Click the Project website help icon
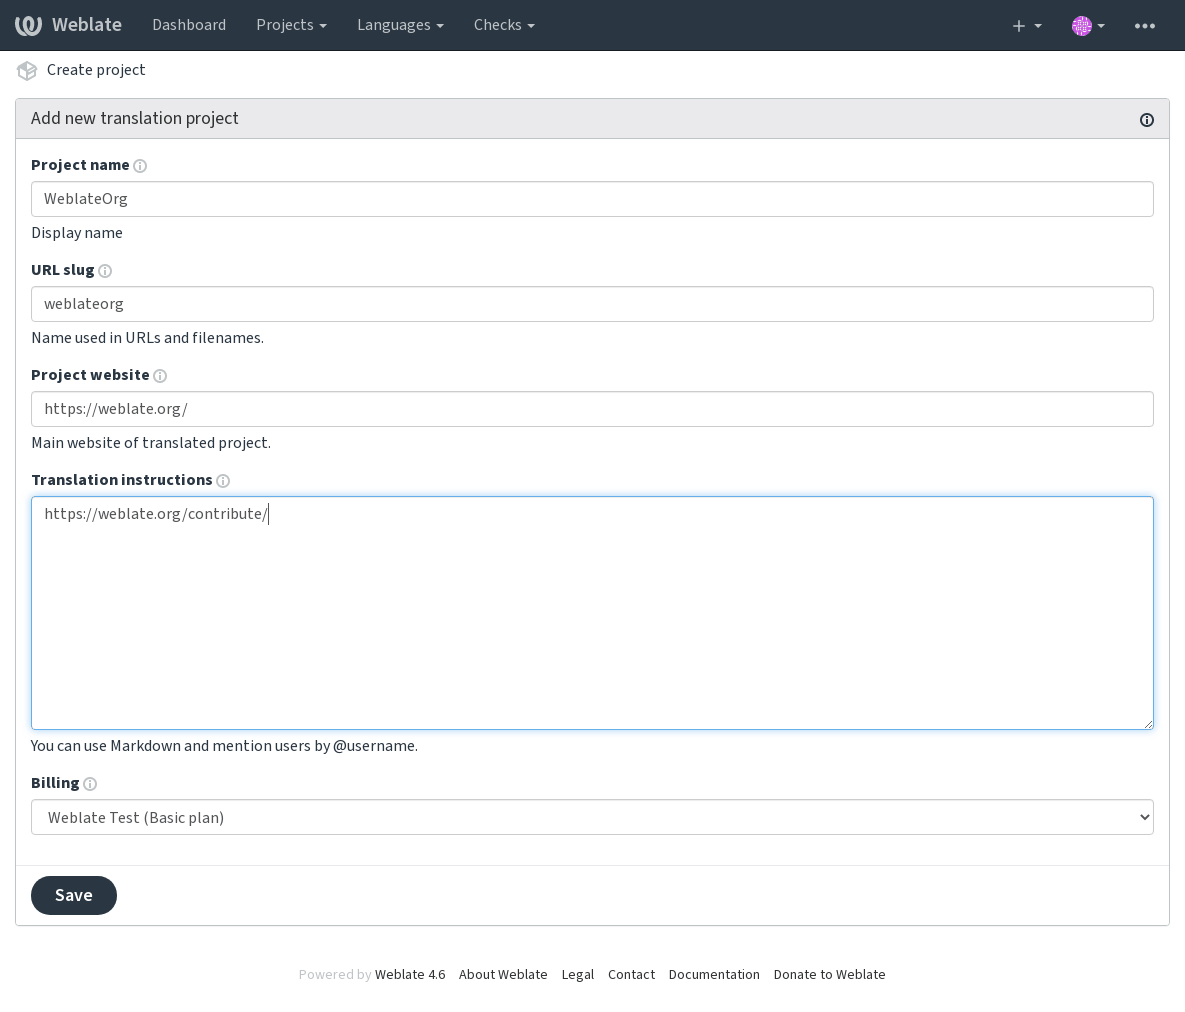The image size is (1185, 1012). point(160,376)
